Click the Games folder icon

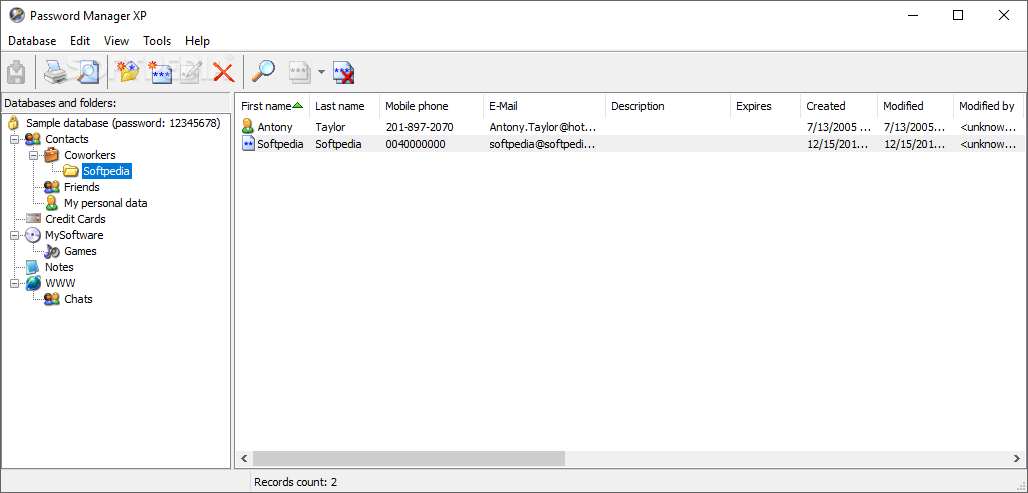[52, 251]
